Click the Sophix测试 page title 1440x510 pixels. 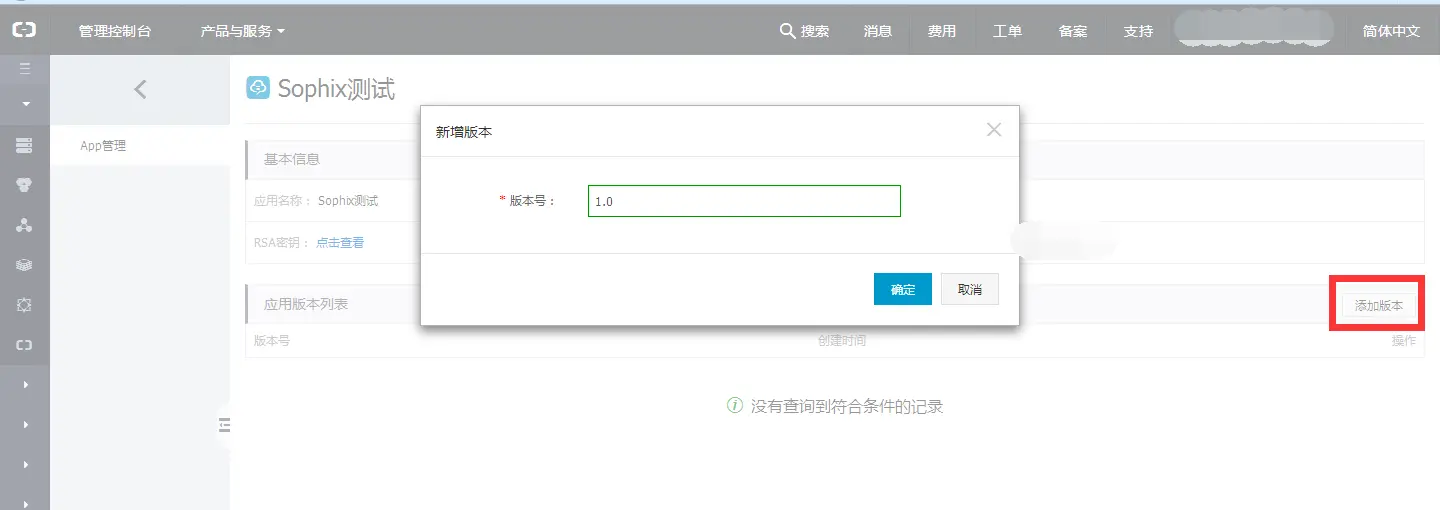click(x=337, y=88)
